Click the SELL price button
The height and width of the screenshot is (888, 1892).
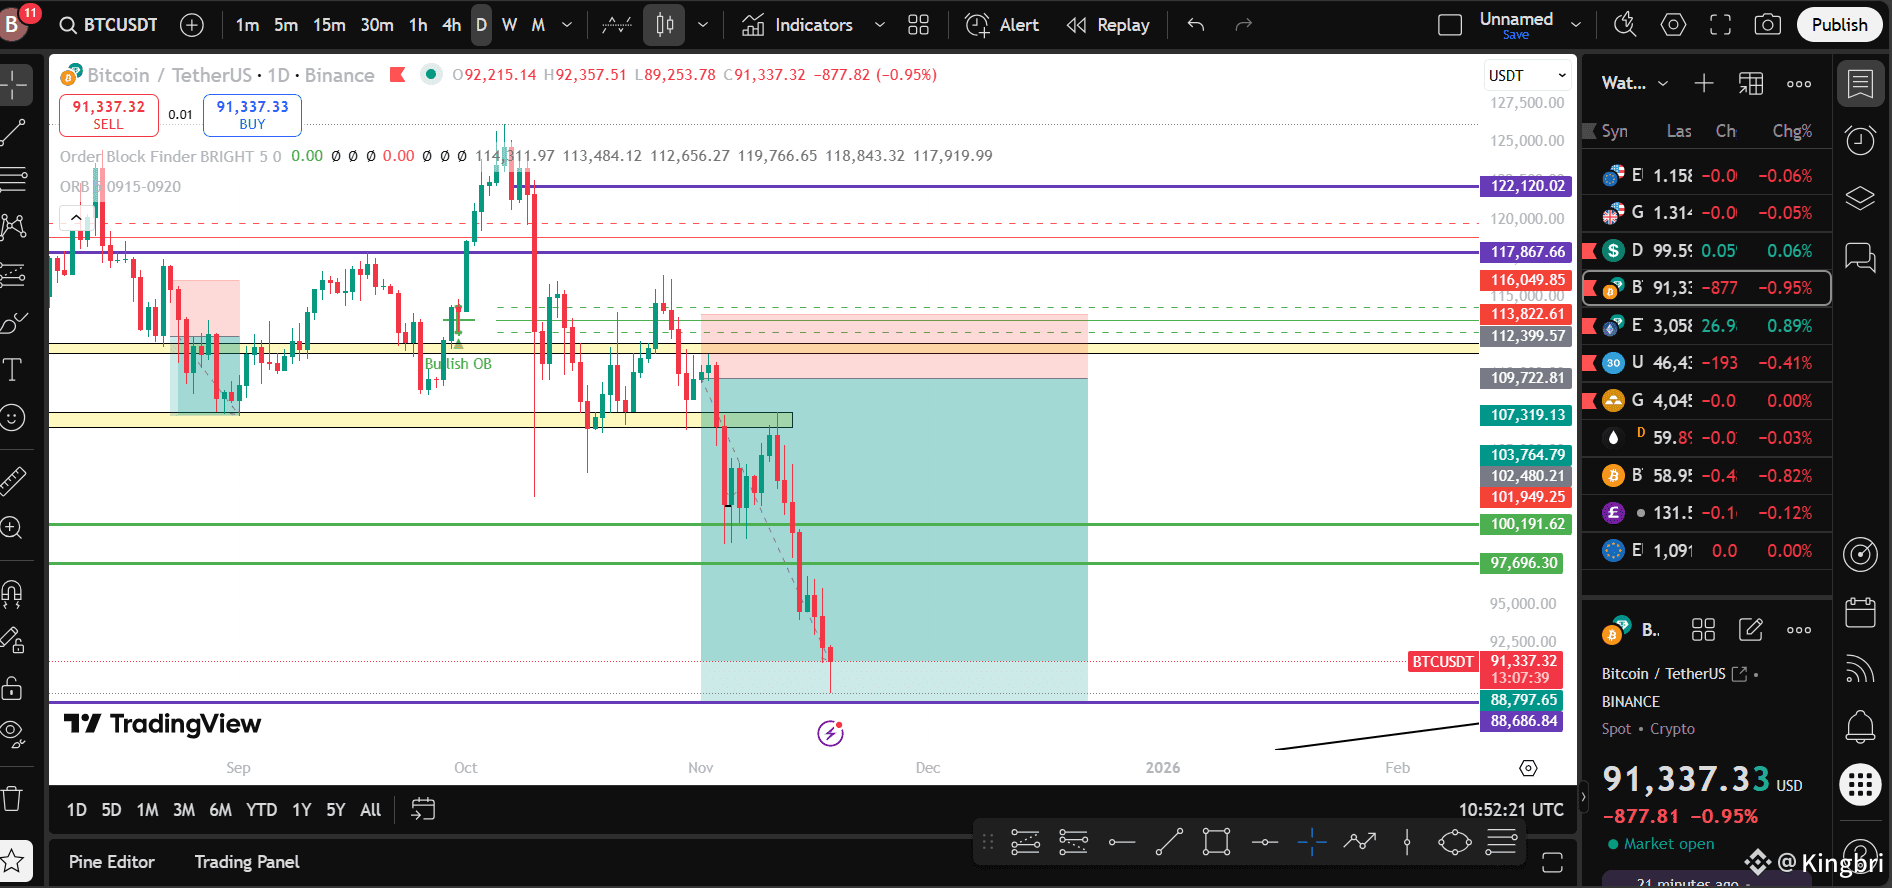pos(109,115)
